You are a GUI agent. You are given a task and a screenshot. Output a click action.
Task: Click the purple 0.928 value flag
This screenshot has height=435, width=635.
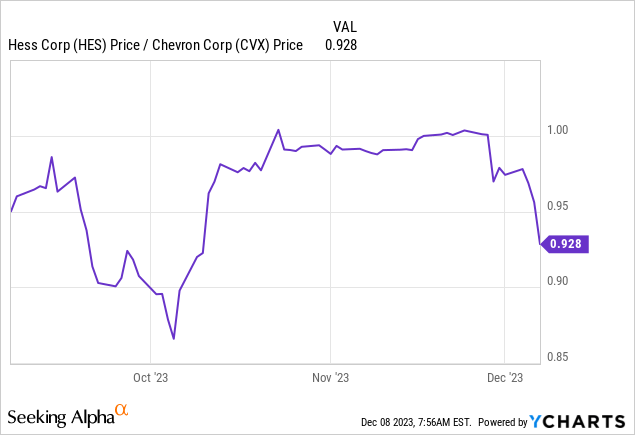pos(567,243)
